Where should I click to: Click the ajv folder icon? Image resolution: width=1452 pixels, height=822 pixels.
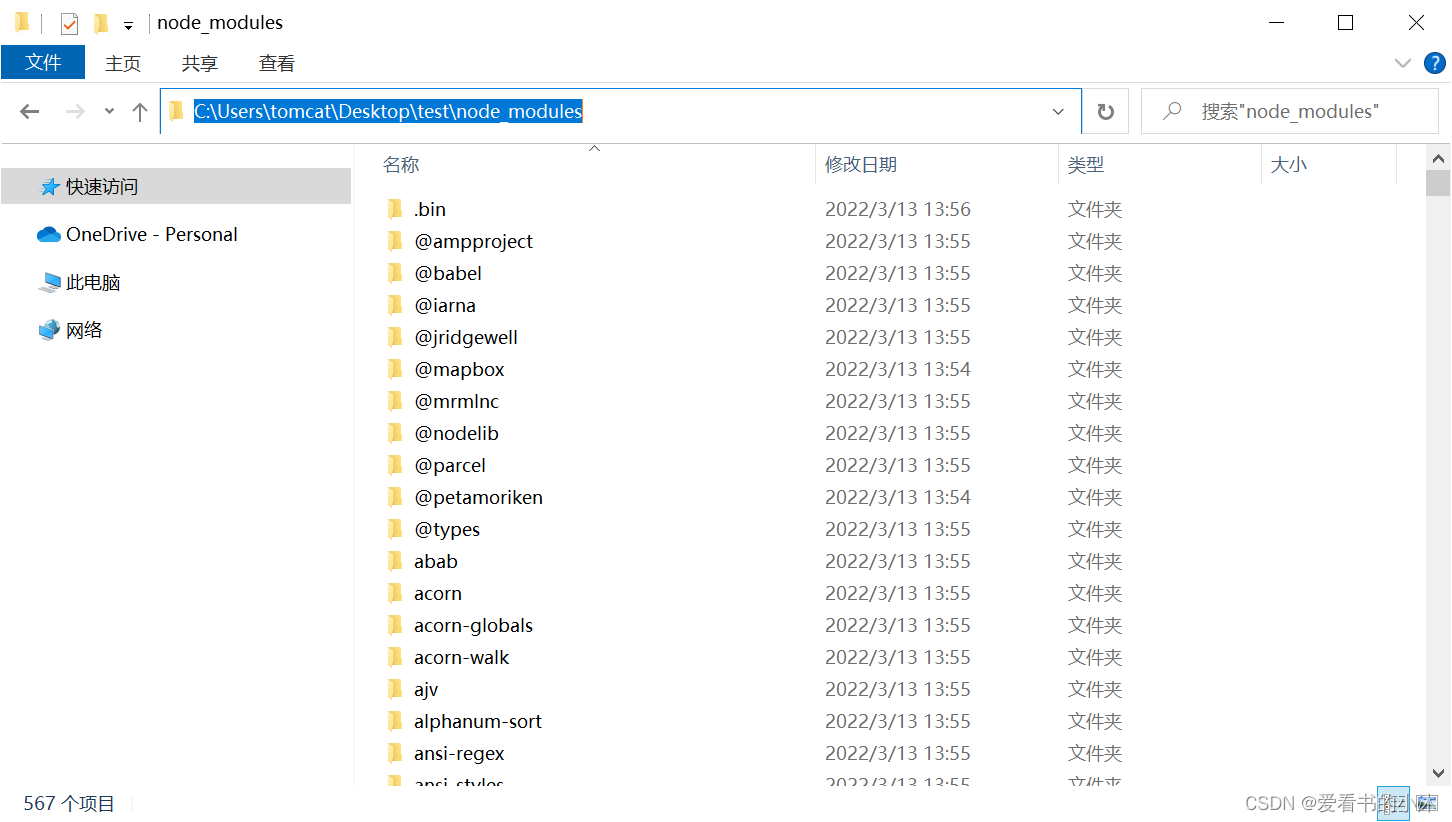click(395, 689)
